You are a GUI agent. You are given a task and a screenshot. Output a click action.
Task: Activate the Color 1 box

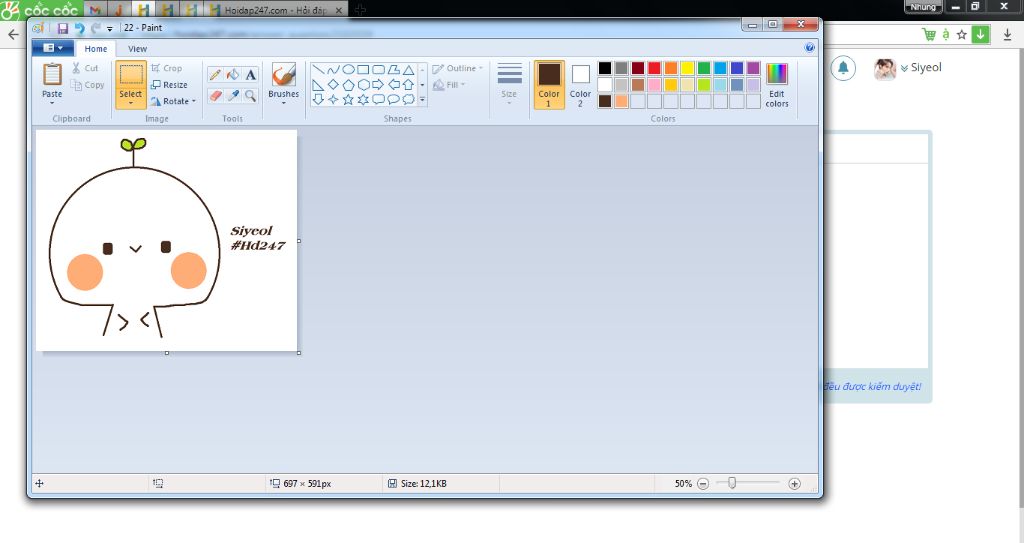(x=549, y=85)
